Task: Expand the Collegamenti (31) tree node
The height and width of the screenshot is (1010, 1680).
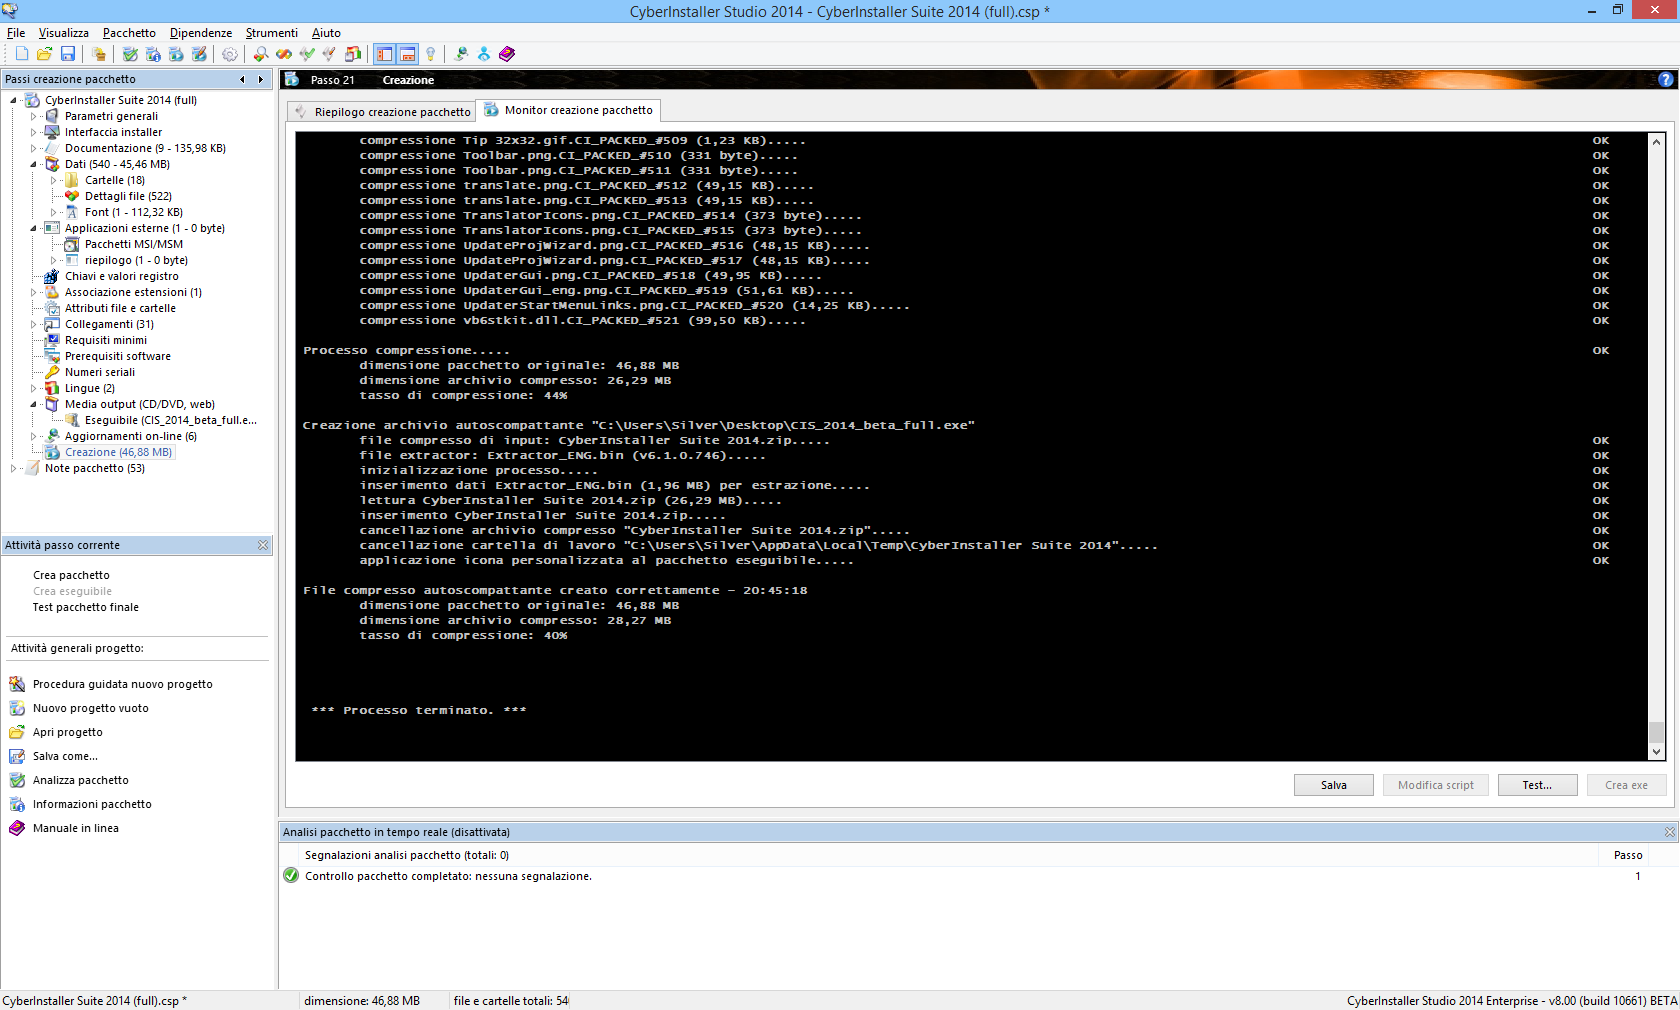Action: tap(33, 324)
